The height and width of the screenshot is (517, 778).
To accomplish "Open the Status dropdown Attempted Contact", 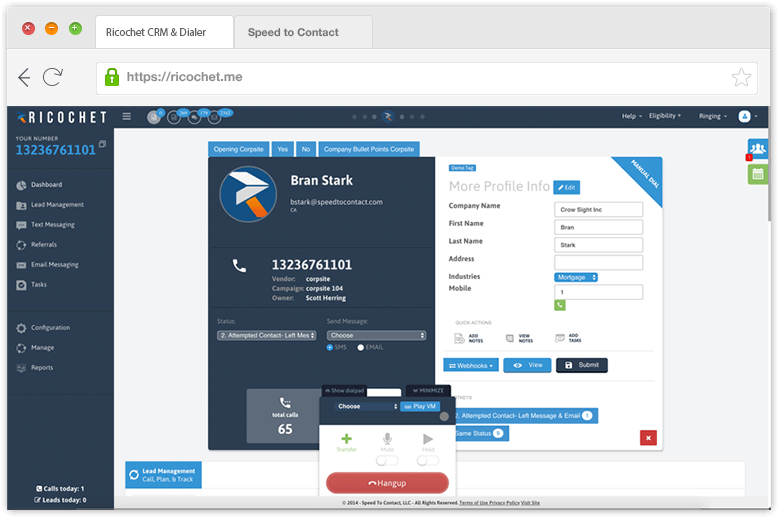I will 266,335.
